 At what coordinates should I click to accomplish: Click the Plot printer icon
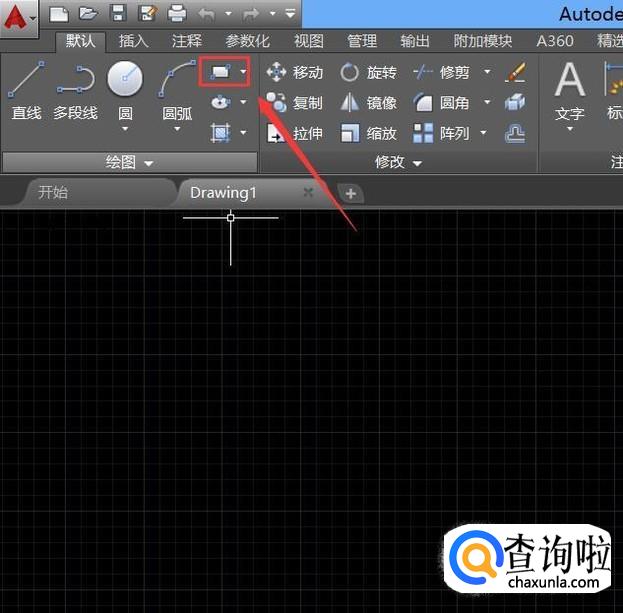click(177, 14)
